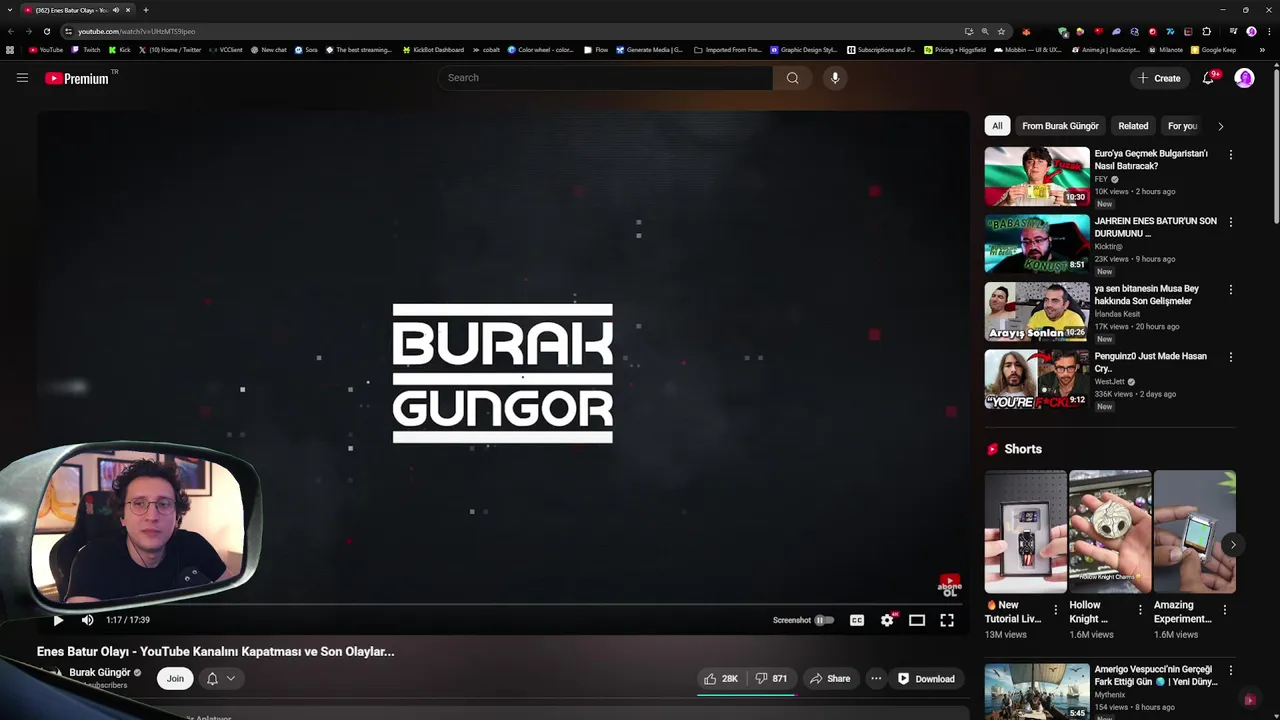Image resolution: width=1280 pixels, height=720 pixels.
Task: Play the video
Action: tap(58, 620)
